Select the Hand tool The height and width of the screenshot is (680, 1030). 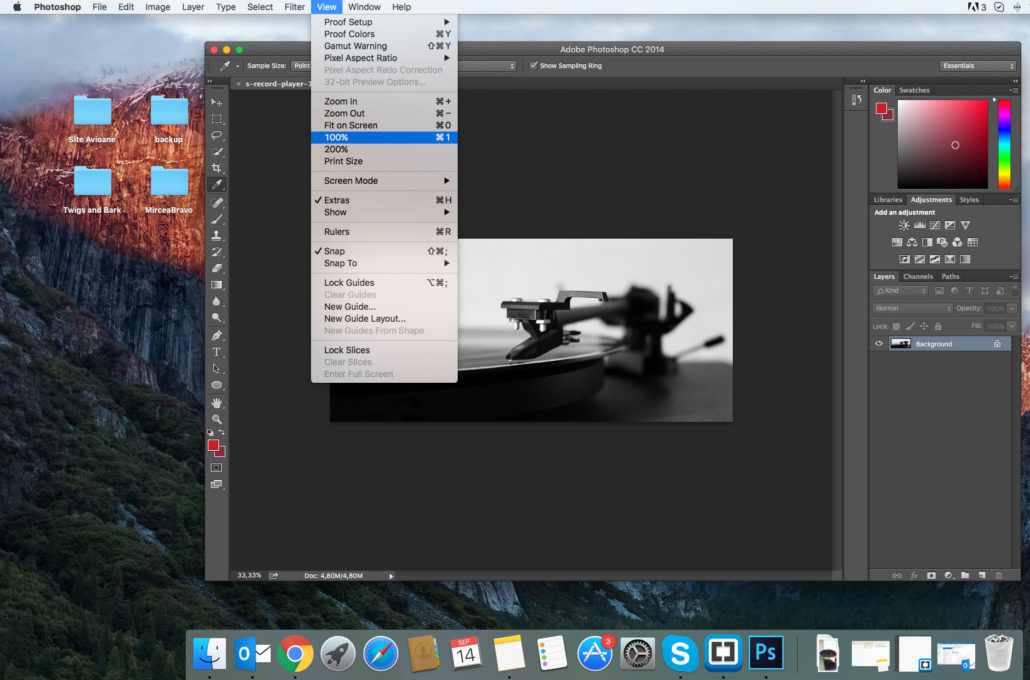pos(216,404)
